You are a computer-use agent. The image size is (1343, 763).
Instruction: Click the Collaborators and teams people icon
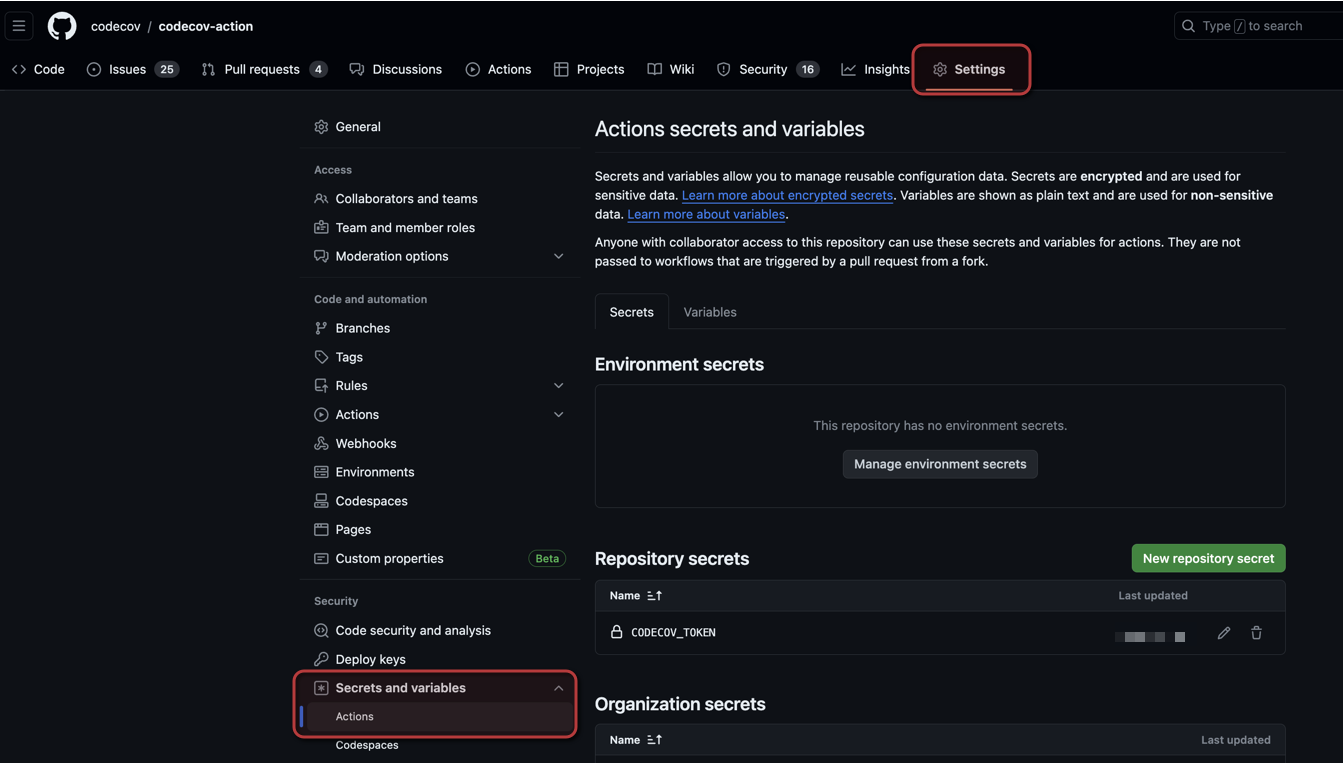[x=321, y=199]
